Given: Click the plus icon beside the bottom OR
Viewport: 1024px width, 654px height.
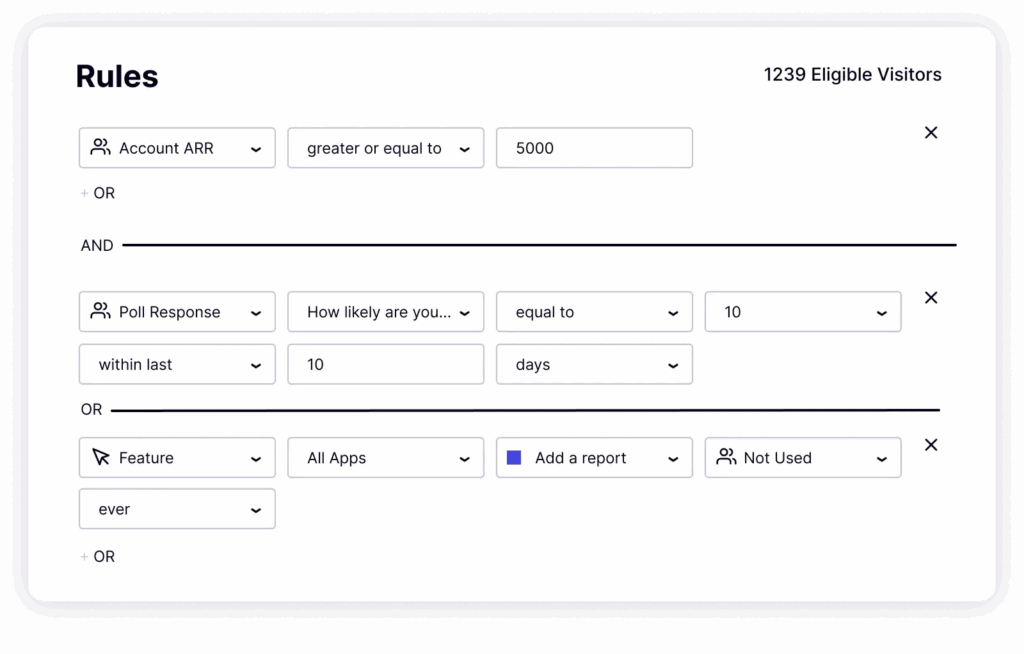Looking at the screenshot, I should point(83,556).
